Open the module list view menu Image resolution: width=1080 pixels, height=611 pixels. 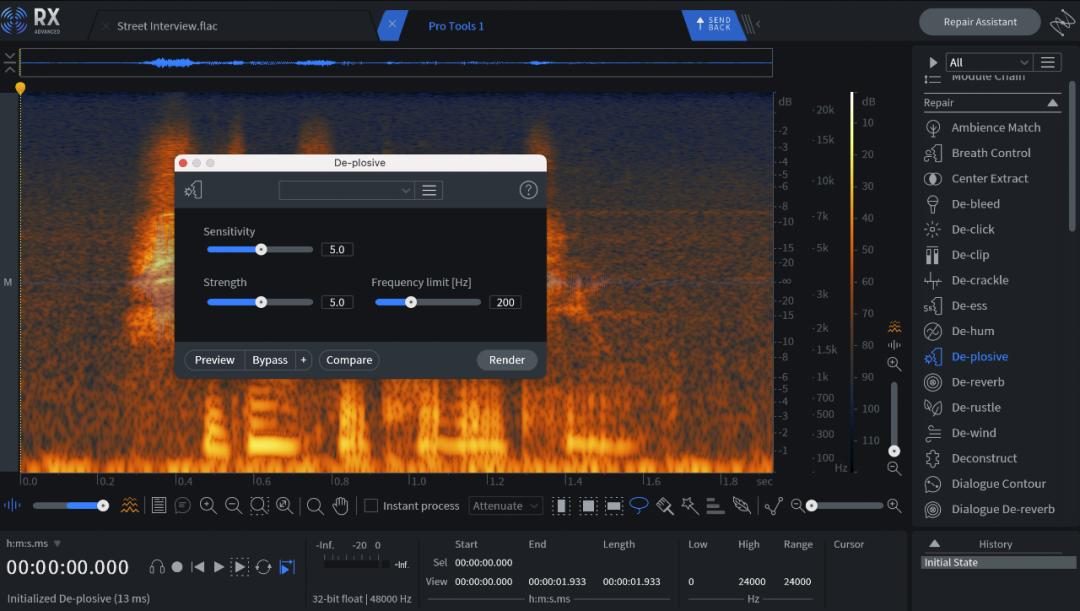(x=1048, y=62)
